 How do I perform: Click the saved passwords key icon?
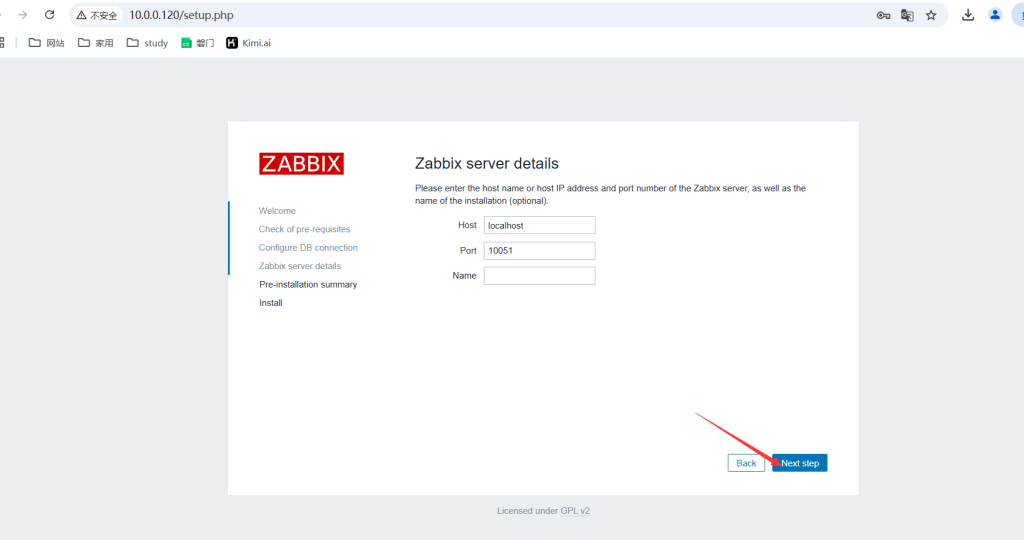coord(883,15)
